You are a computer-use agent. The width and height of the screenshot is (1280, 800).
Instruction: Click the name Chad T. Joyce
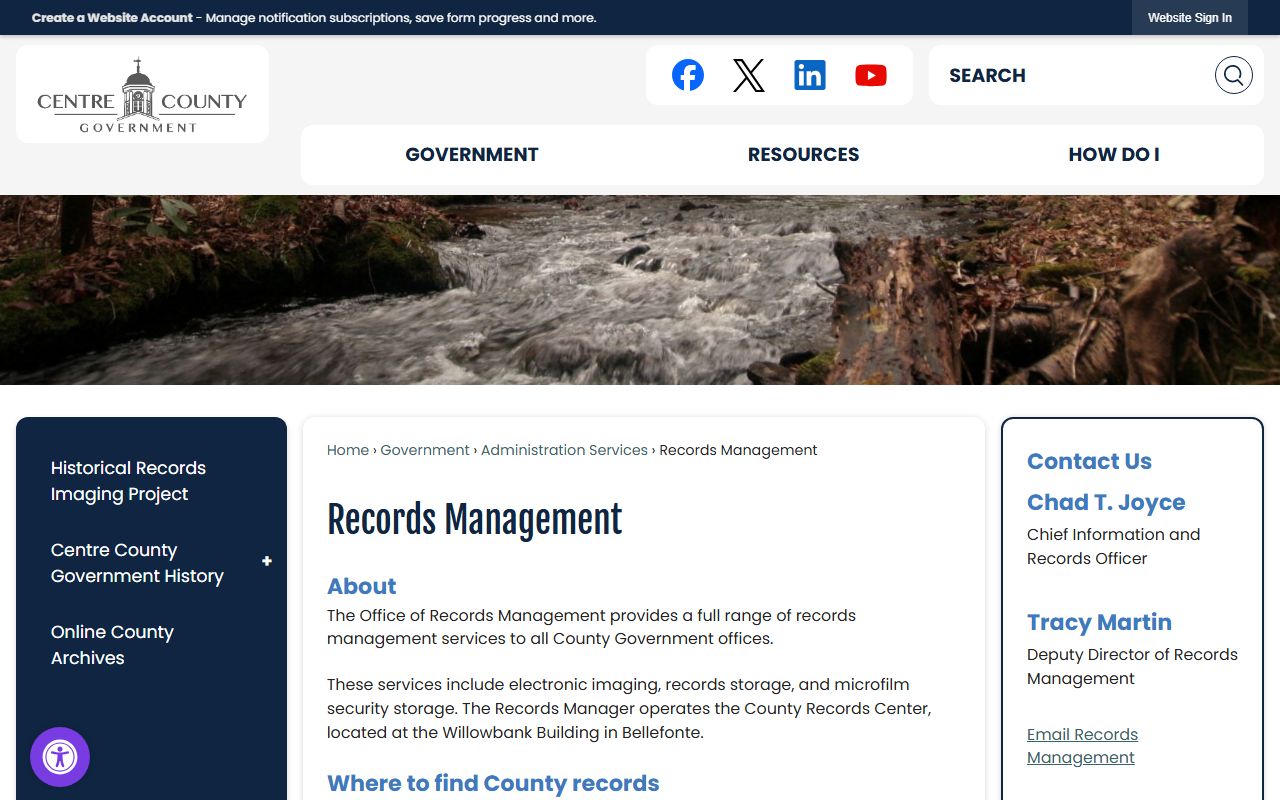click(1106, 502)
